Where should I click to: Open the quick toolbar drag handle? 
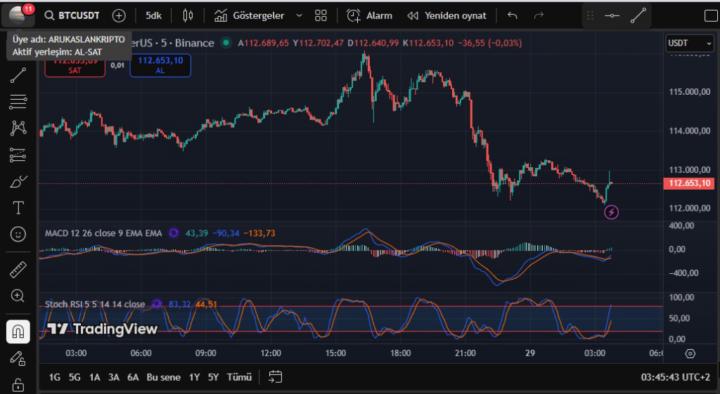tap(591, 16)
